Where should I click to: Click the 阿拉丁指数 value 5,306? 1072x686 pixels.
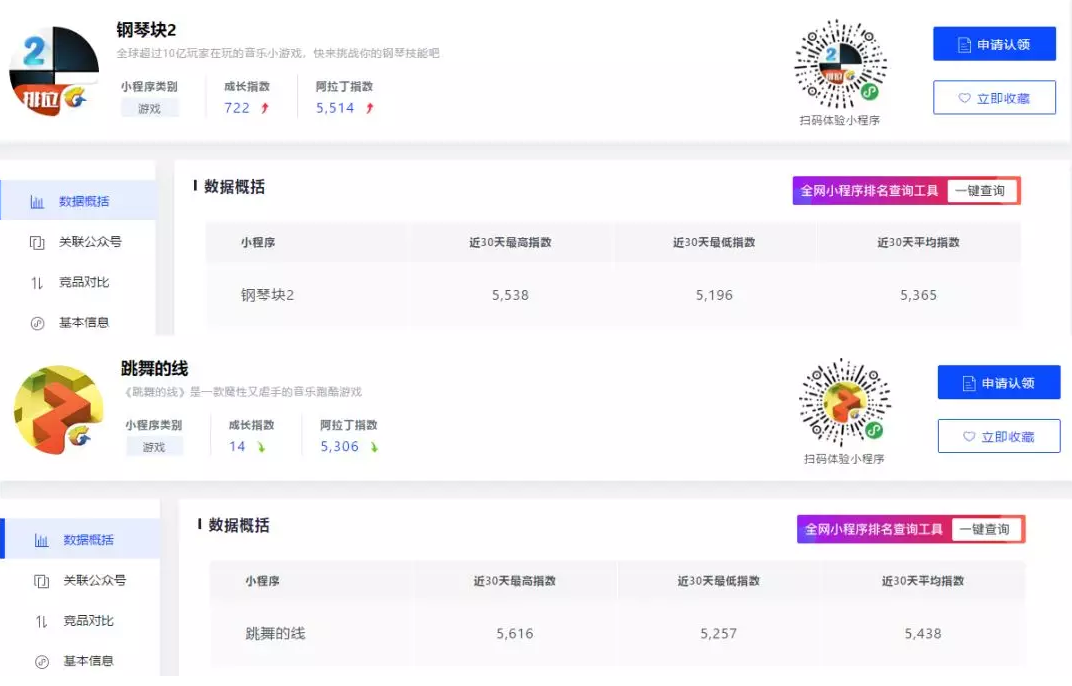pyautogui.click(x=340, y=447)
